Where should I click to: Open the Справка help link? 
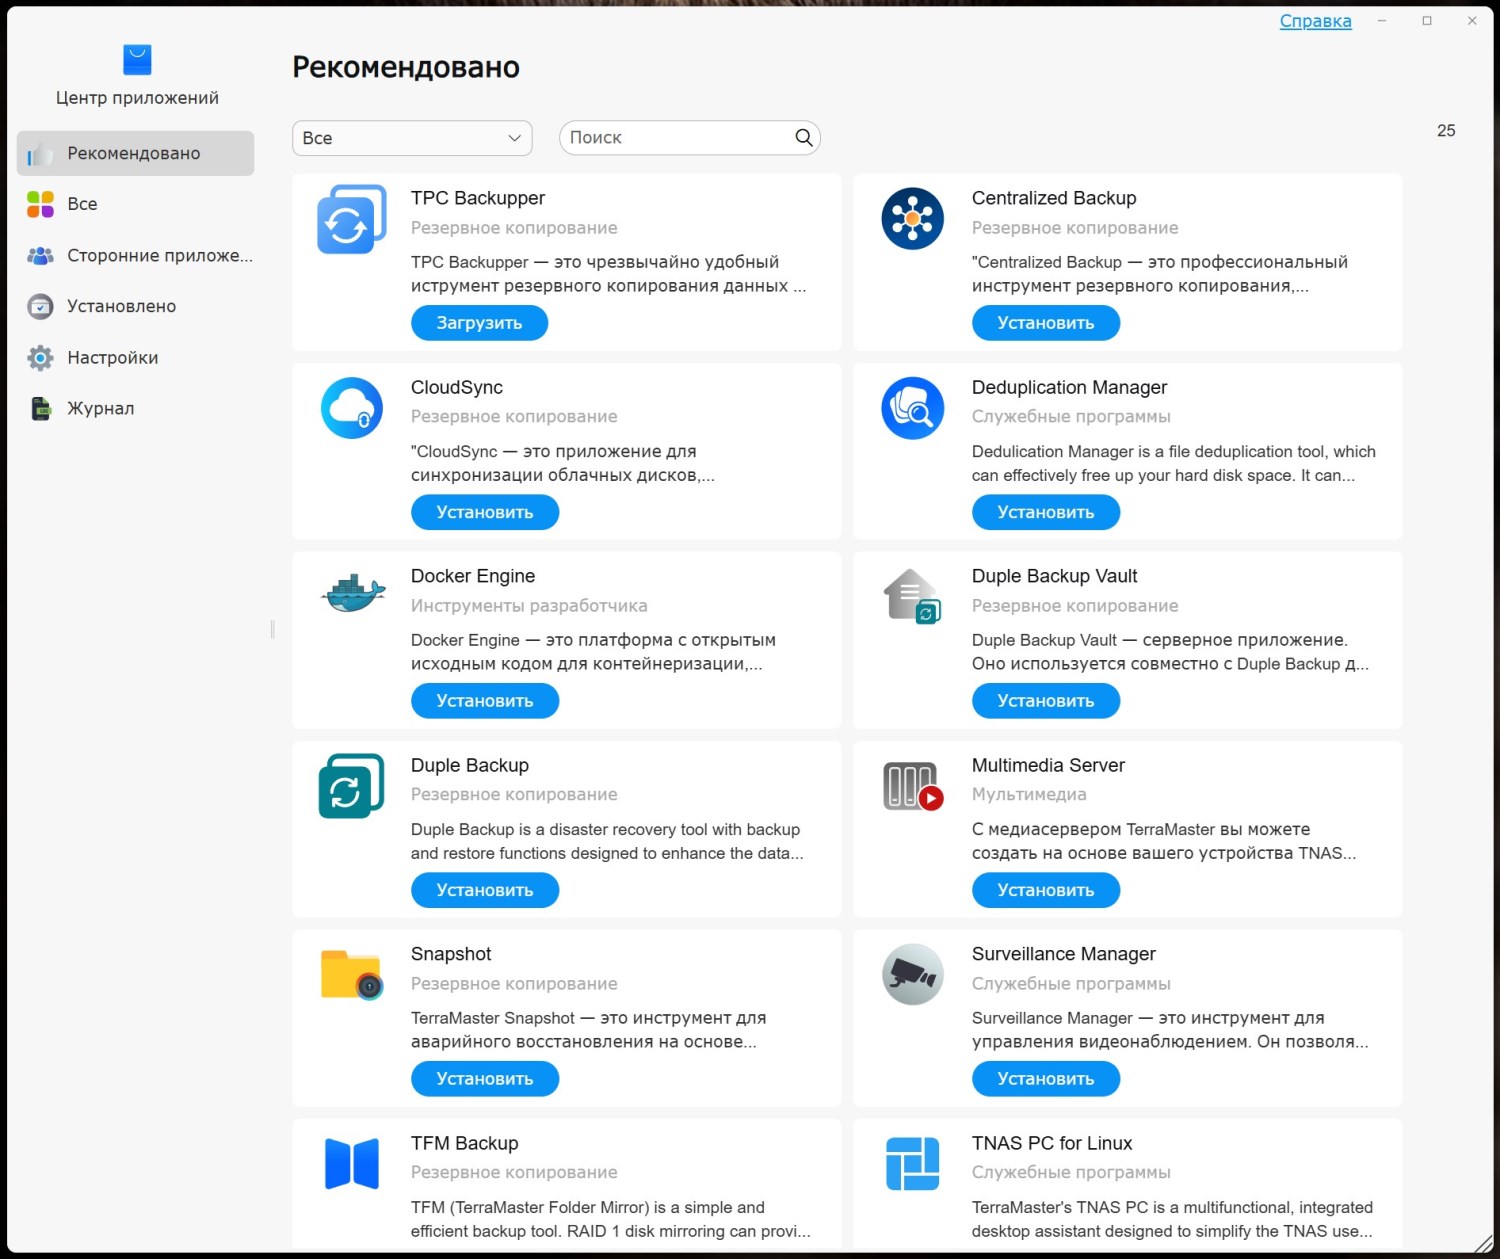(1315, 21)
